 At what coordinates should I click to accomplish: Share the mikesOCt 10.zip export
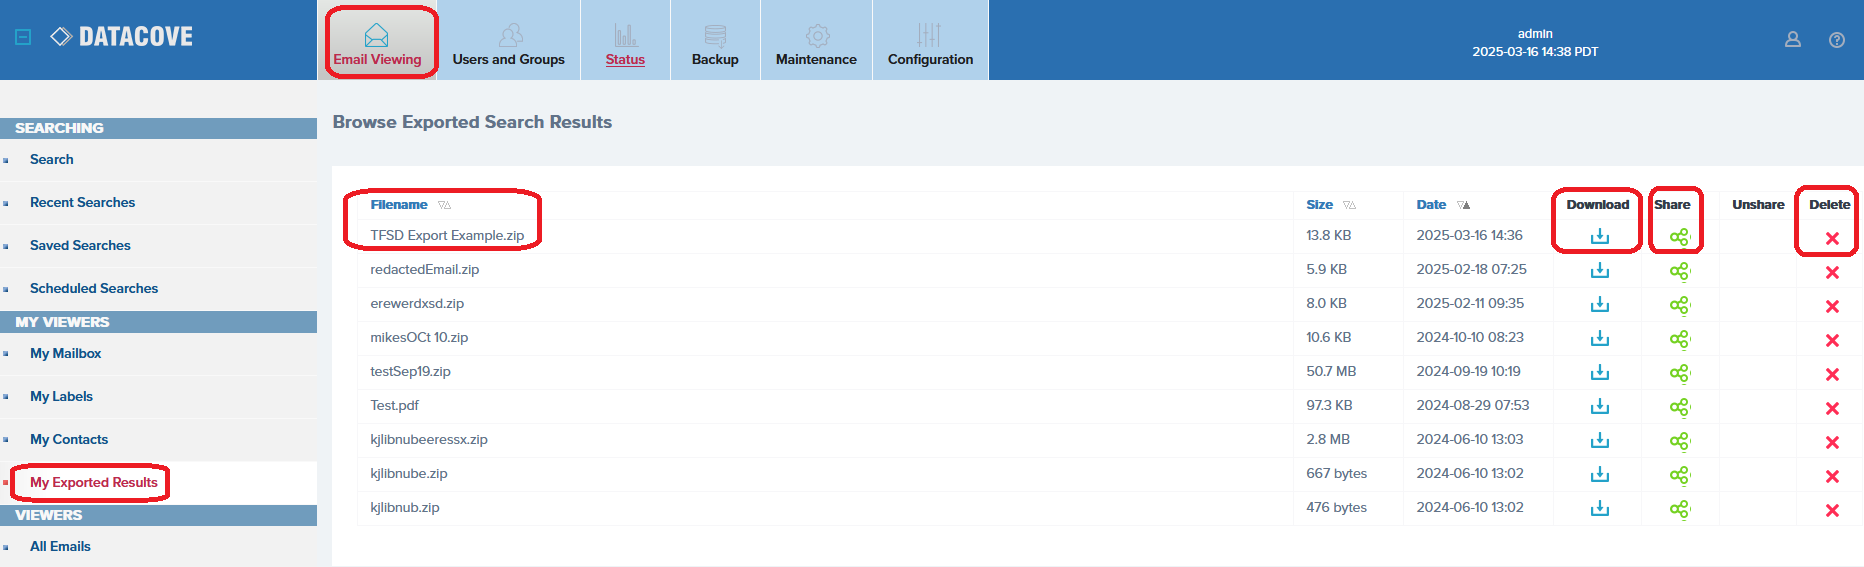[x=1679, y=339]
